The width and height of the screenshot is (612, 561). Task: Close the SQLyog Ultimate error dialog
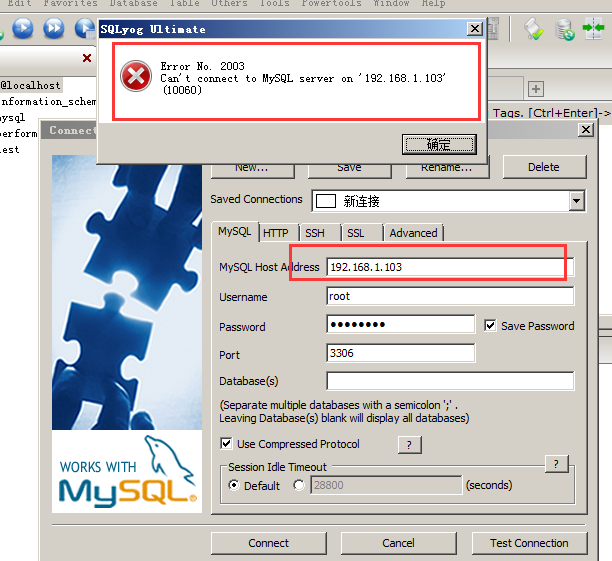475,29
